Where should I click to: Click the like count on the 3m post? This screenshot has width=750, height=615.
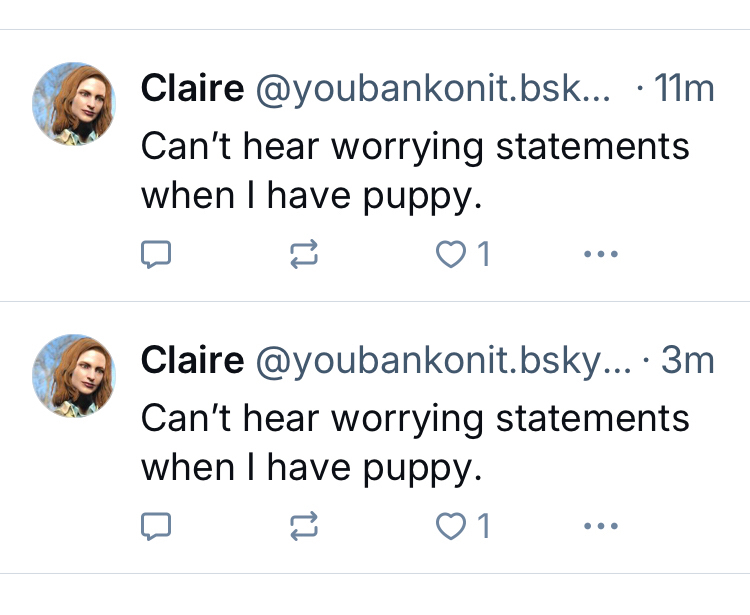[484, 526]
